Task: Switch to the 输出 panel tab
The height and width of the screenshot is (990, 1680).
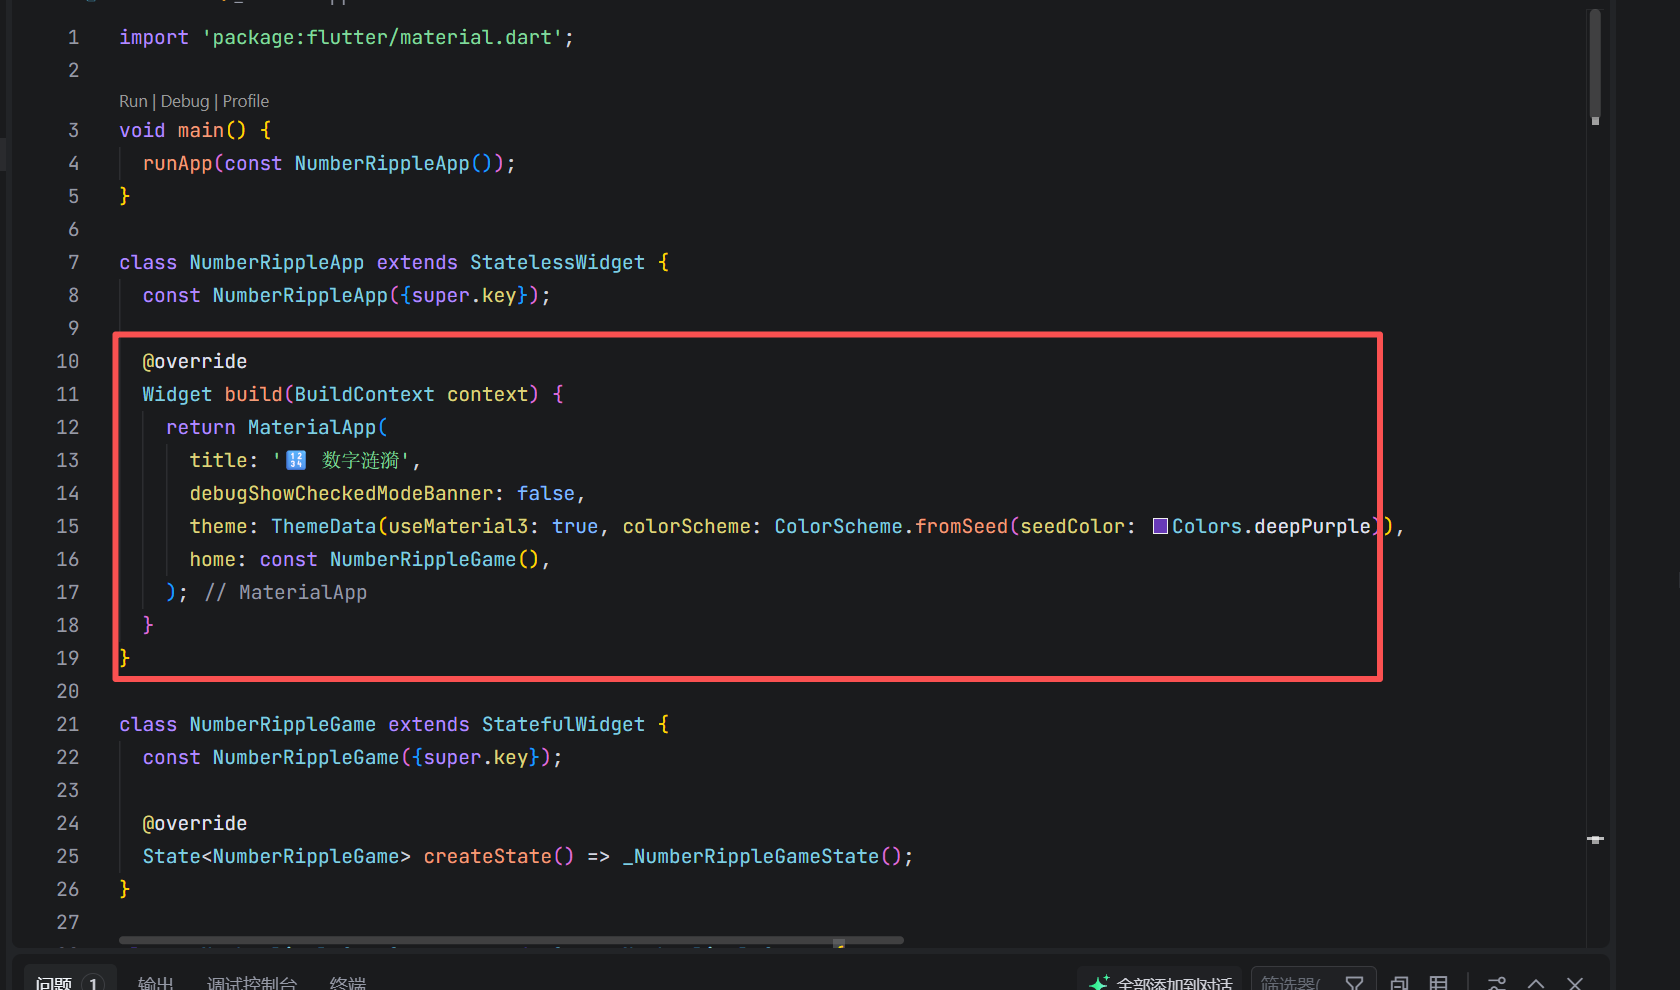Action: click(156, 982)
